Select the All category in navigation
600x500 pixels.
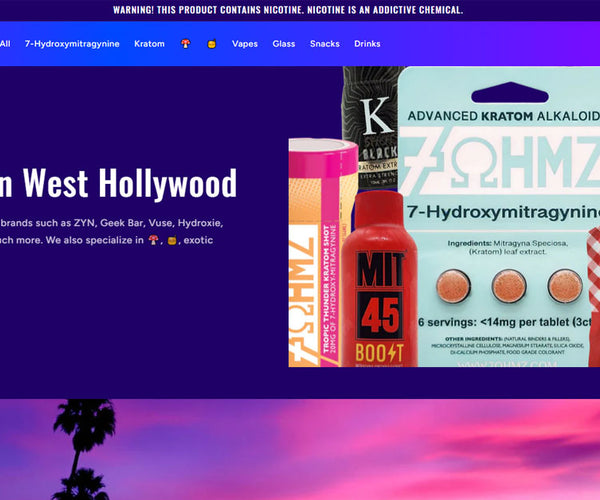point(5,44)
